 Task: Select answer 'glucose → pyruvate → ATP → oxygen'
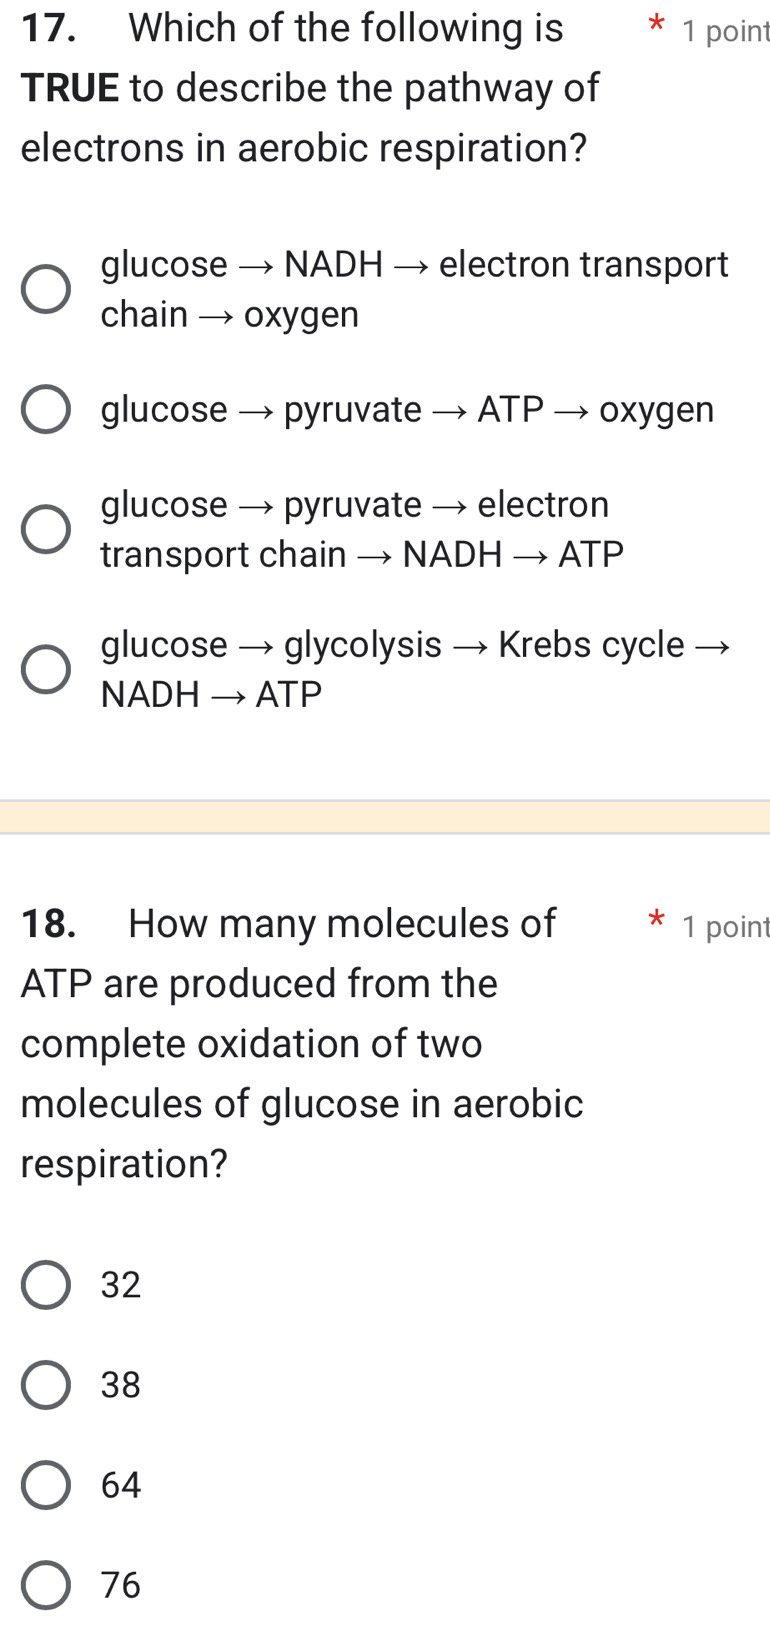point(45,409)
